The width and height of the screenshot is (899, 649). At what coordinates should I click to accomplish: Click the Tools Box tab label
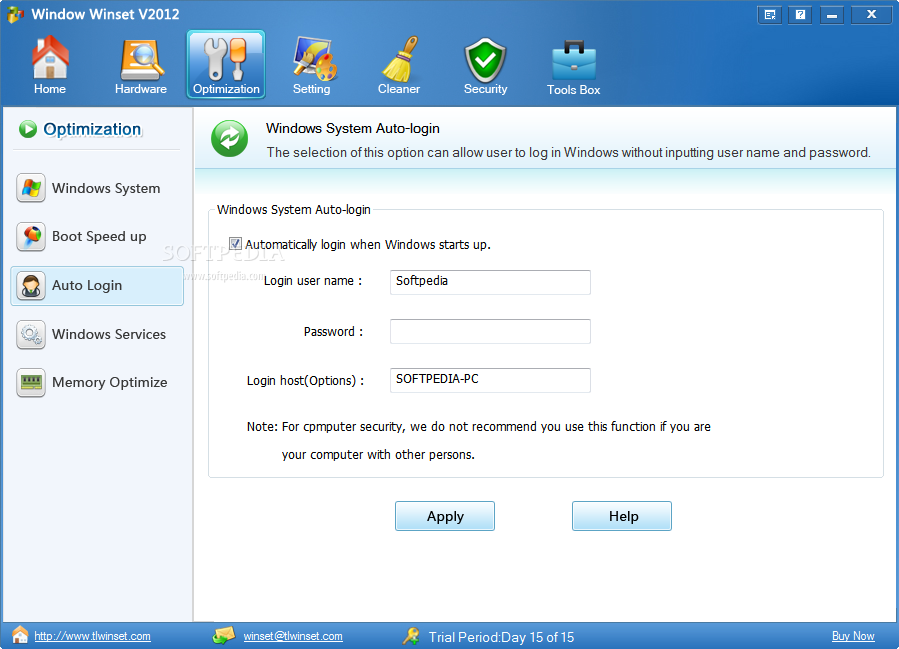click(x=573, y=89)
